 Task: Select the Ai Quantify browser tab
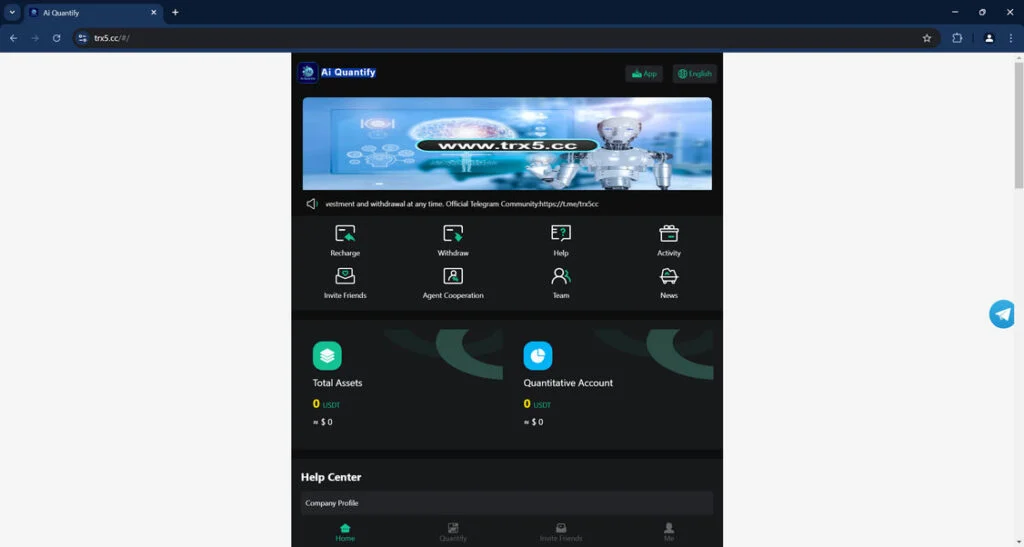pyautogui.click(x=93, y=12)
